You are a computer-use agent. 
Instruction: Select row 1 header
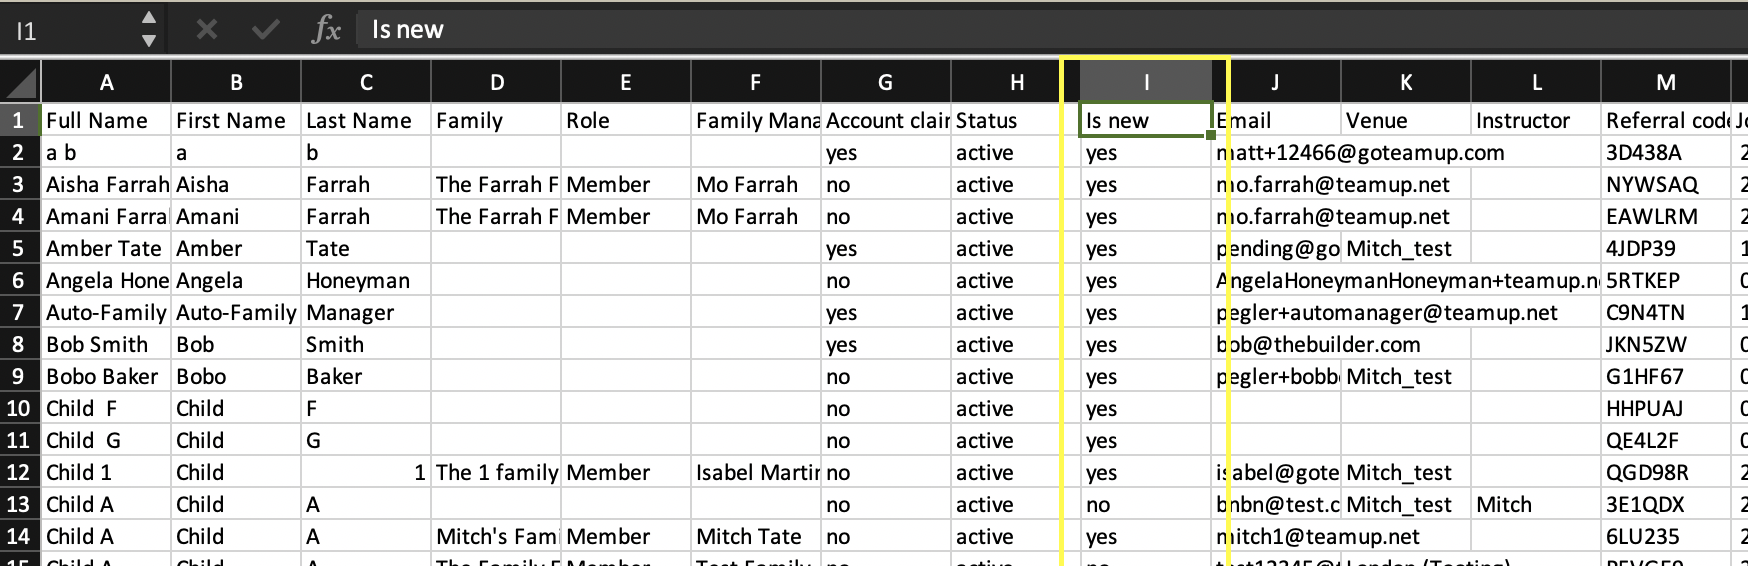click(19, 120)
